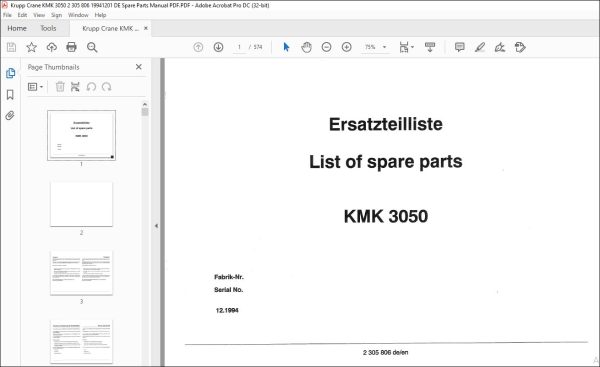Open the Attachments paperclip panel
Viewport: 600px width, 367px height.
10,115
